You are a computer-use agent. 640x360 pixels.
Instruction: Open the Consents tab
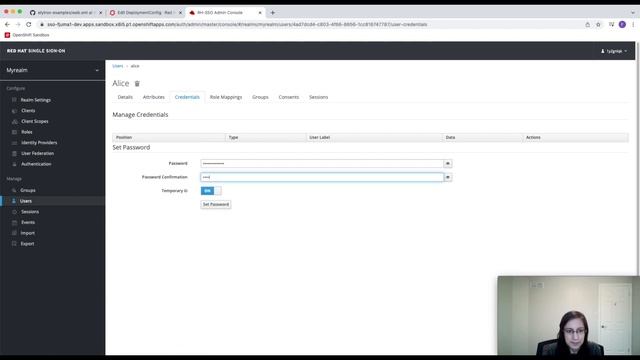click(x=289, y=97)
